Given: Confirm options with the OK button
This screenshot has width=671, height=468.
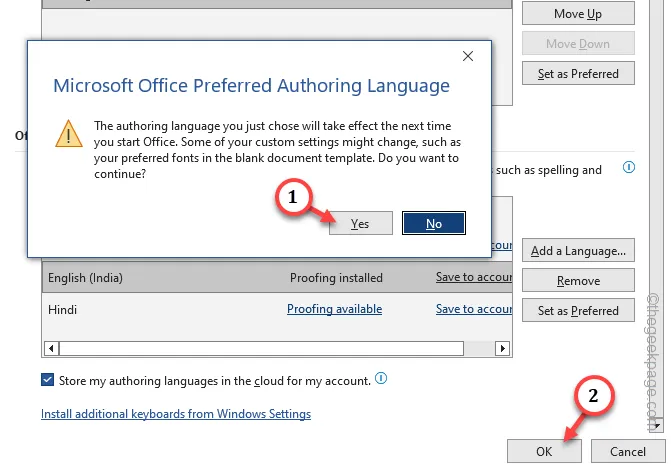Looking at the screenshot, I should (544, 451).
